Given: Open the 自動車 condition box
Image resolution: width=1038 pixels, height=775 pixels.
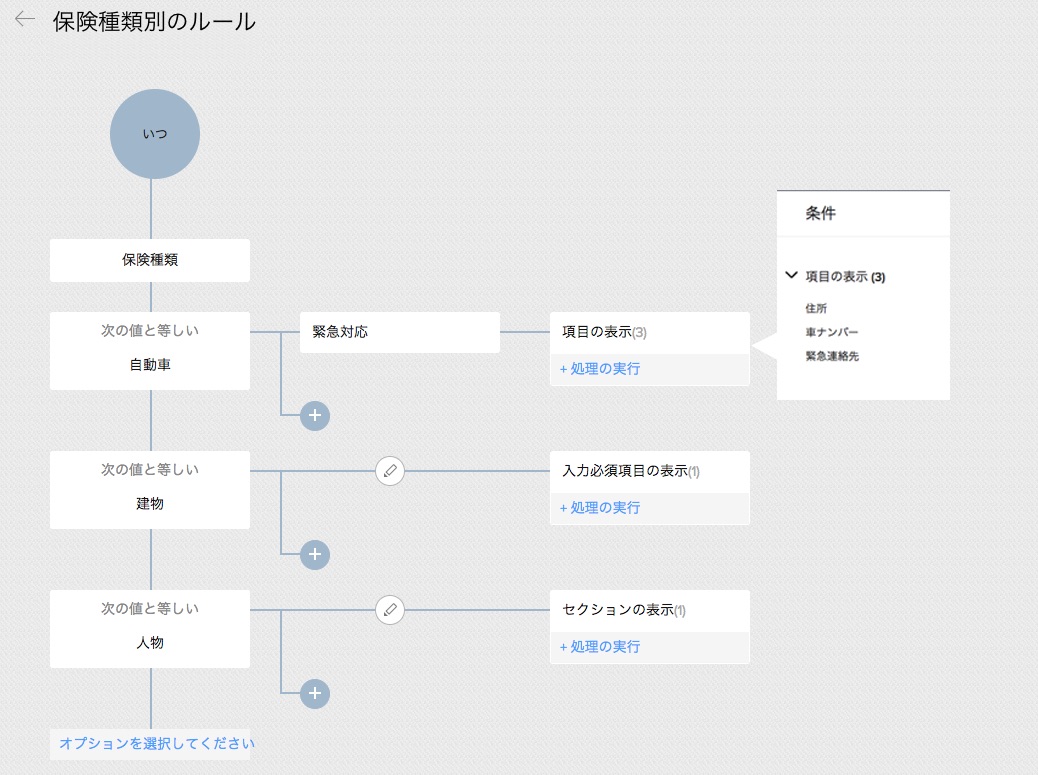Looking at the screenshot, I should (x=150, y=351).
